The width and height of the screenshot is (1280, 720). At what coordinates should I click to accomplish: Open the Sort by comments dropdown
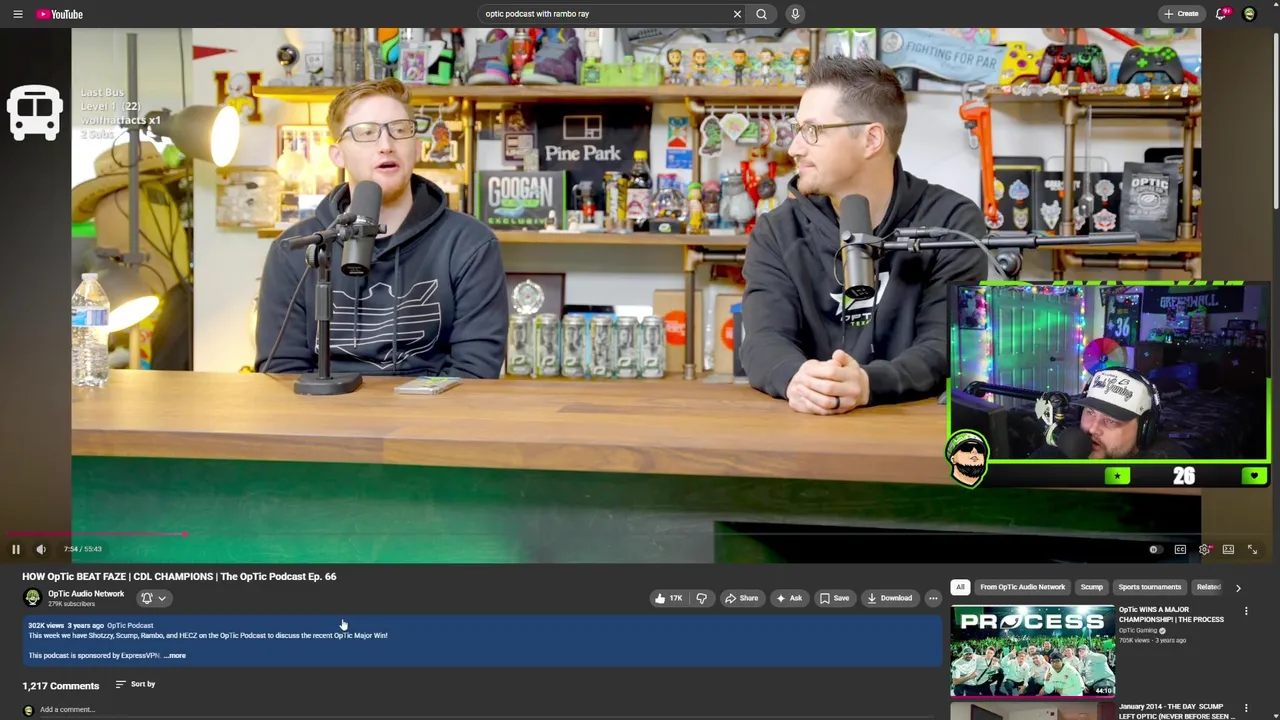click(135, 684)
